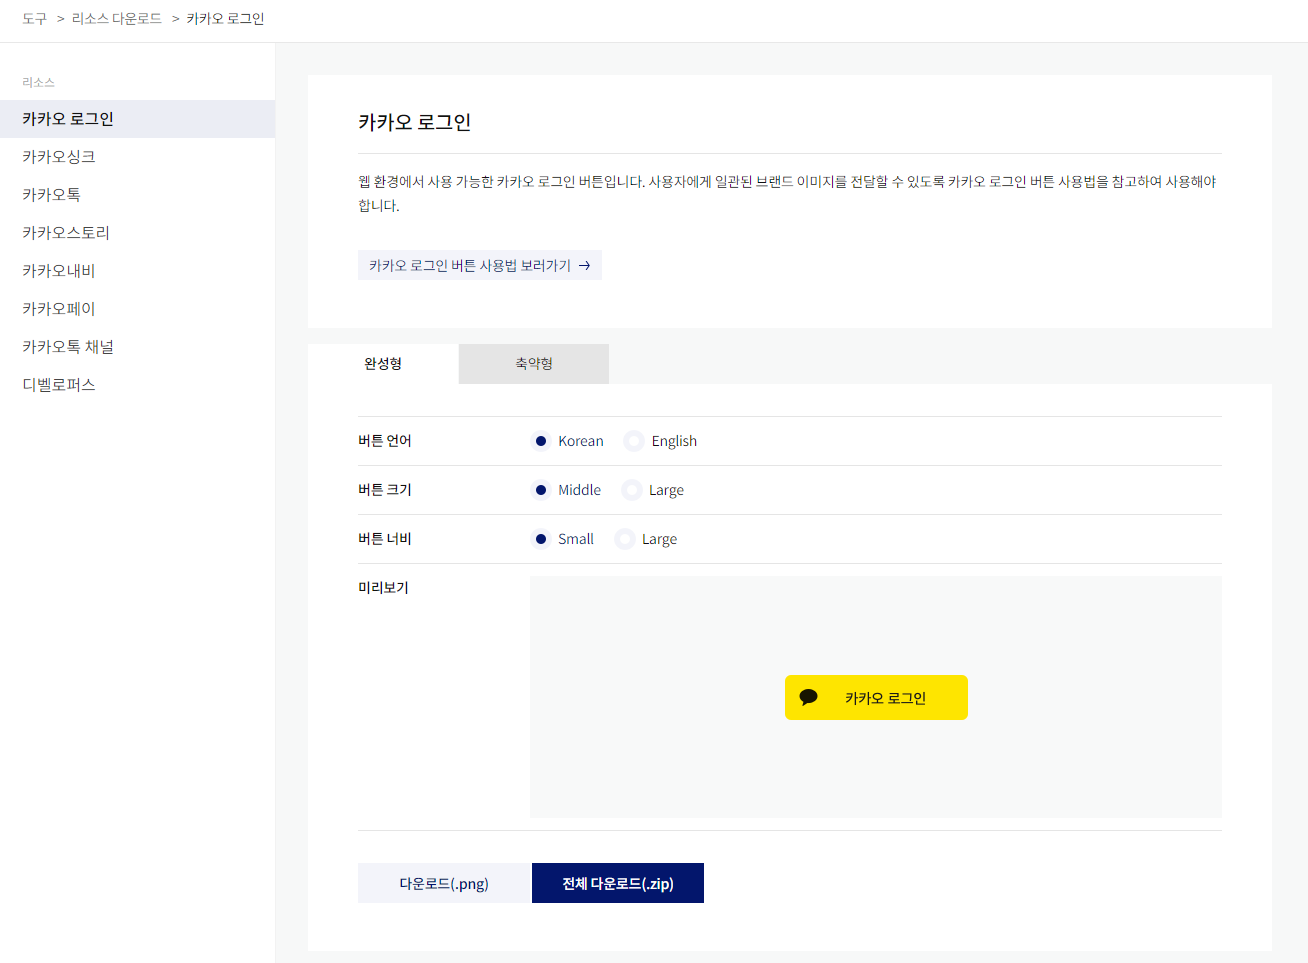Click the 리소스 sidebar heading
Viewport: 1308px width, 963px height.
pyautogui.click(x=38, y=82)
